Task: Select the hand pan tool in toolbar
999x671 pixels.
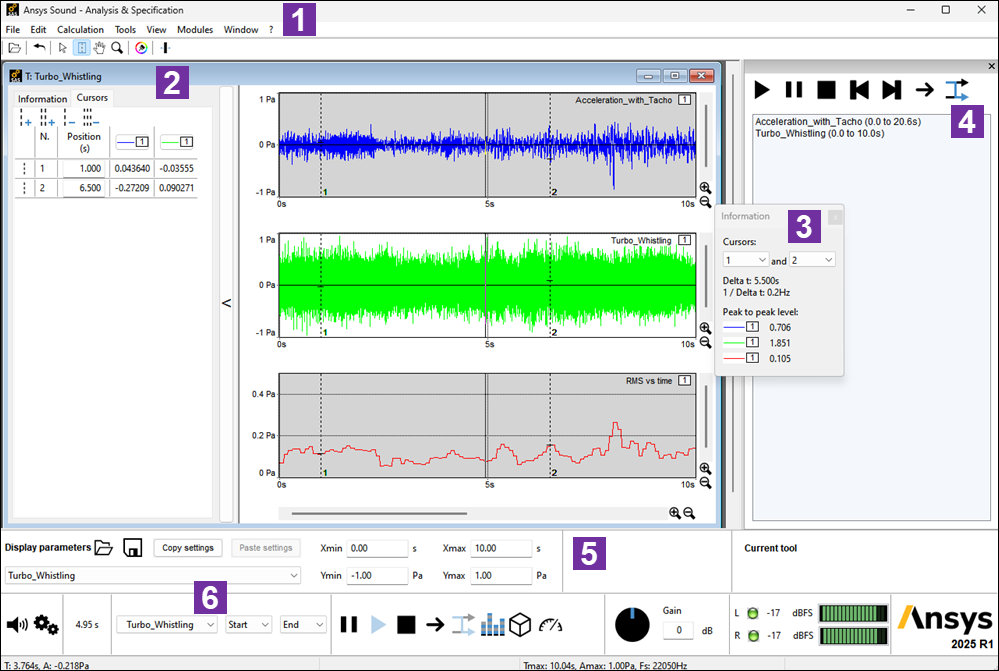Action: point(99,47)
